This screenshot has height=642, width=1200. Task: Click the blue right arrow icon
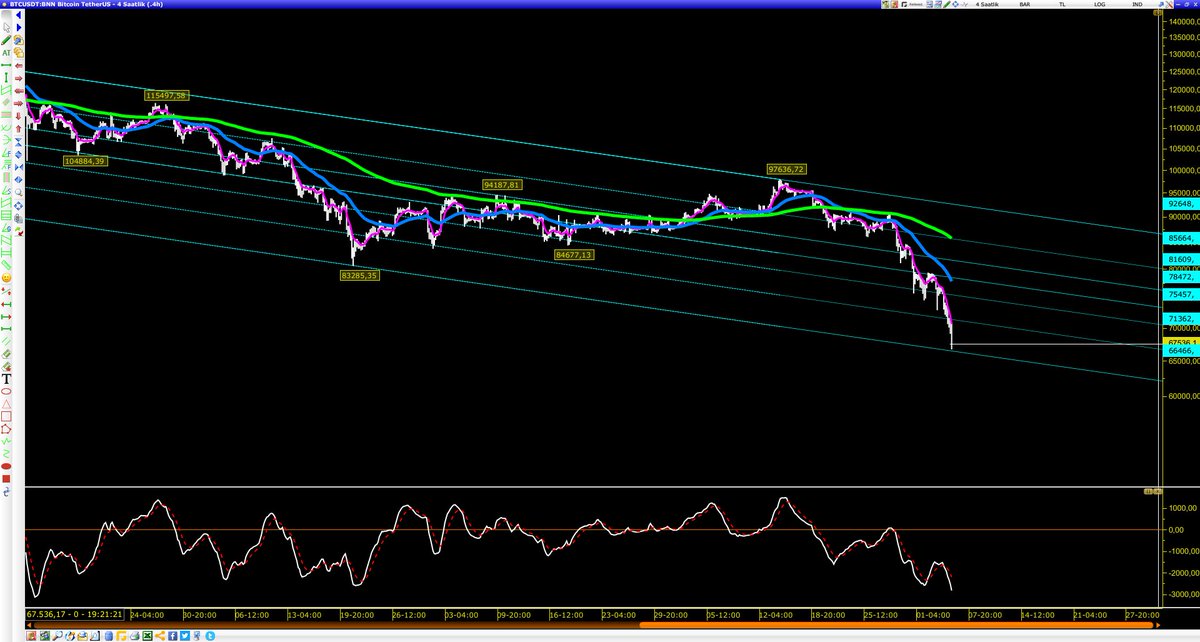pos(18,27)
